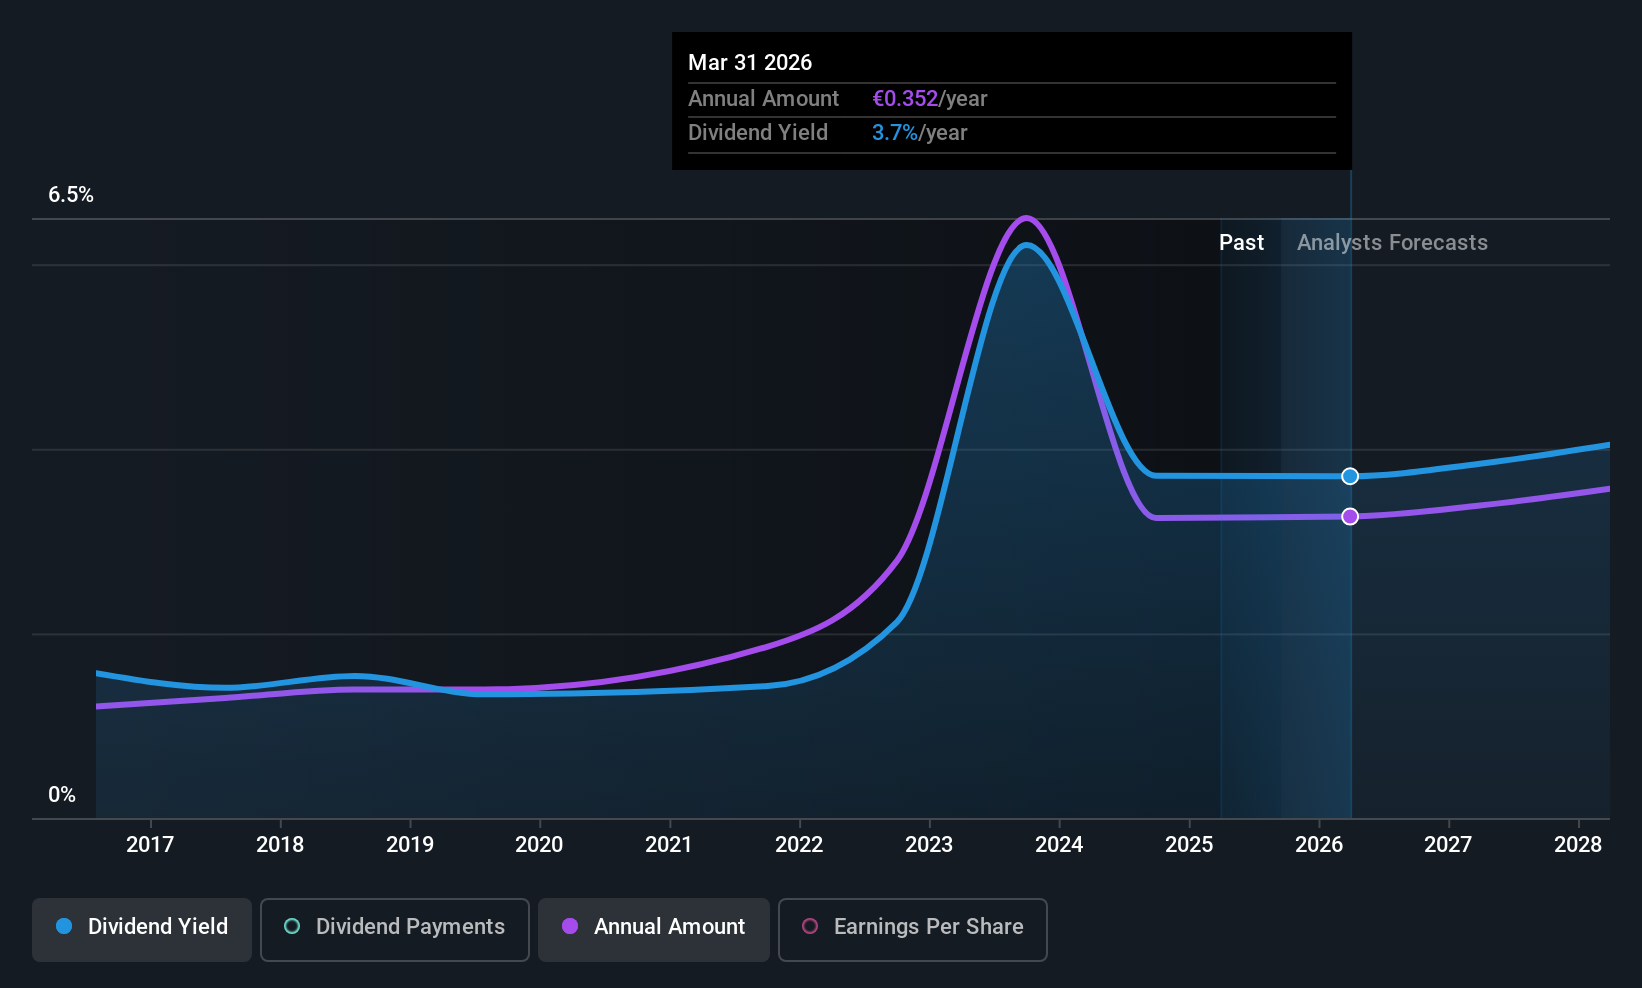Click the Analysts Forecasts label
This screenshot has height=988, width=1642.
pyautogui.click(x=1392, y=243)
